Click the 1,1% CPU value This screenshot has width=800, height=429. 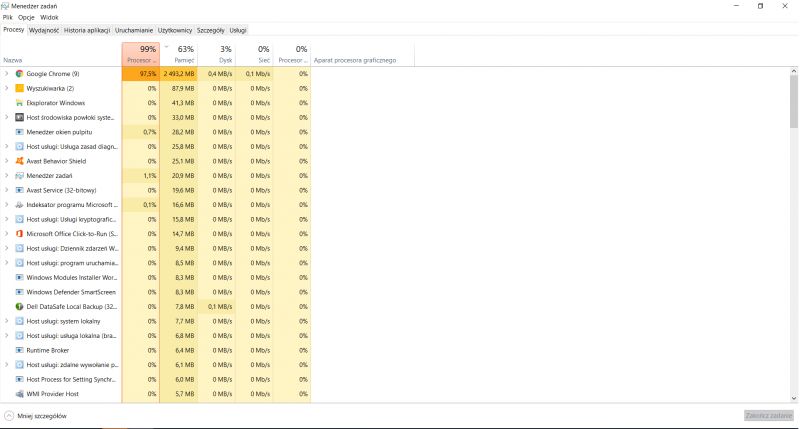[x=149, y=175]
